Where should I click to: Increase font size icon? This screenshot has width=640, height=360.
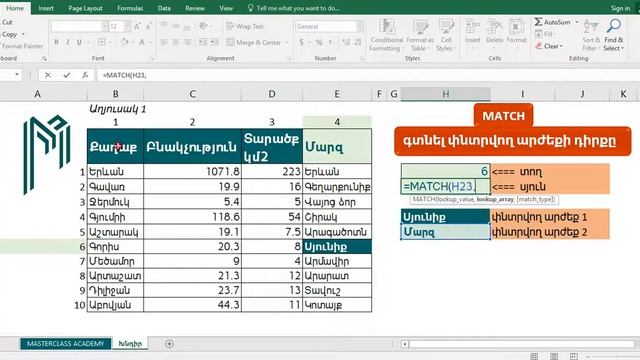coord(138,27)
